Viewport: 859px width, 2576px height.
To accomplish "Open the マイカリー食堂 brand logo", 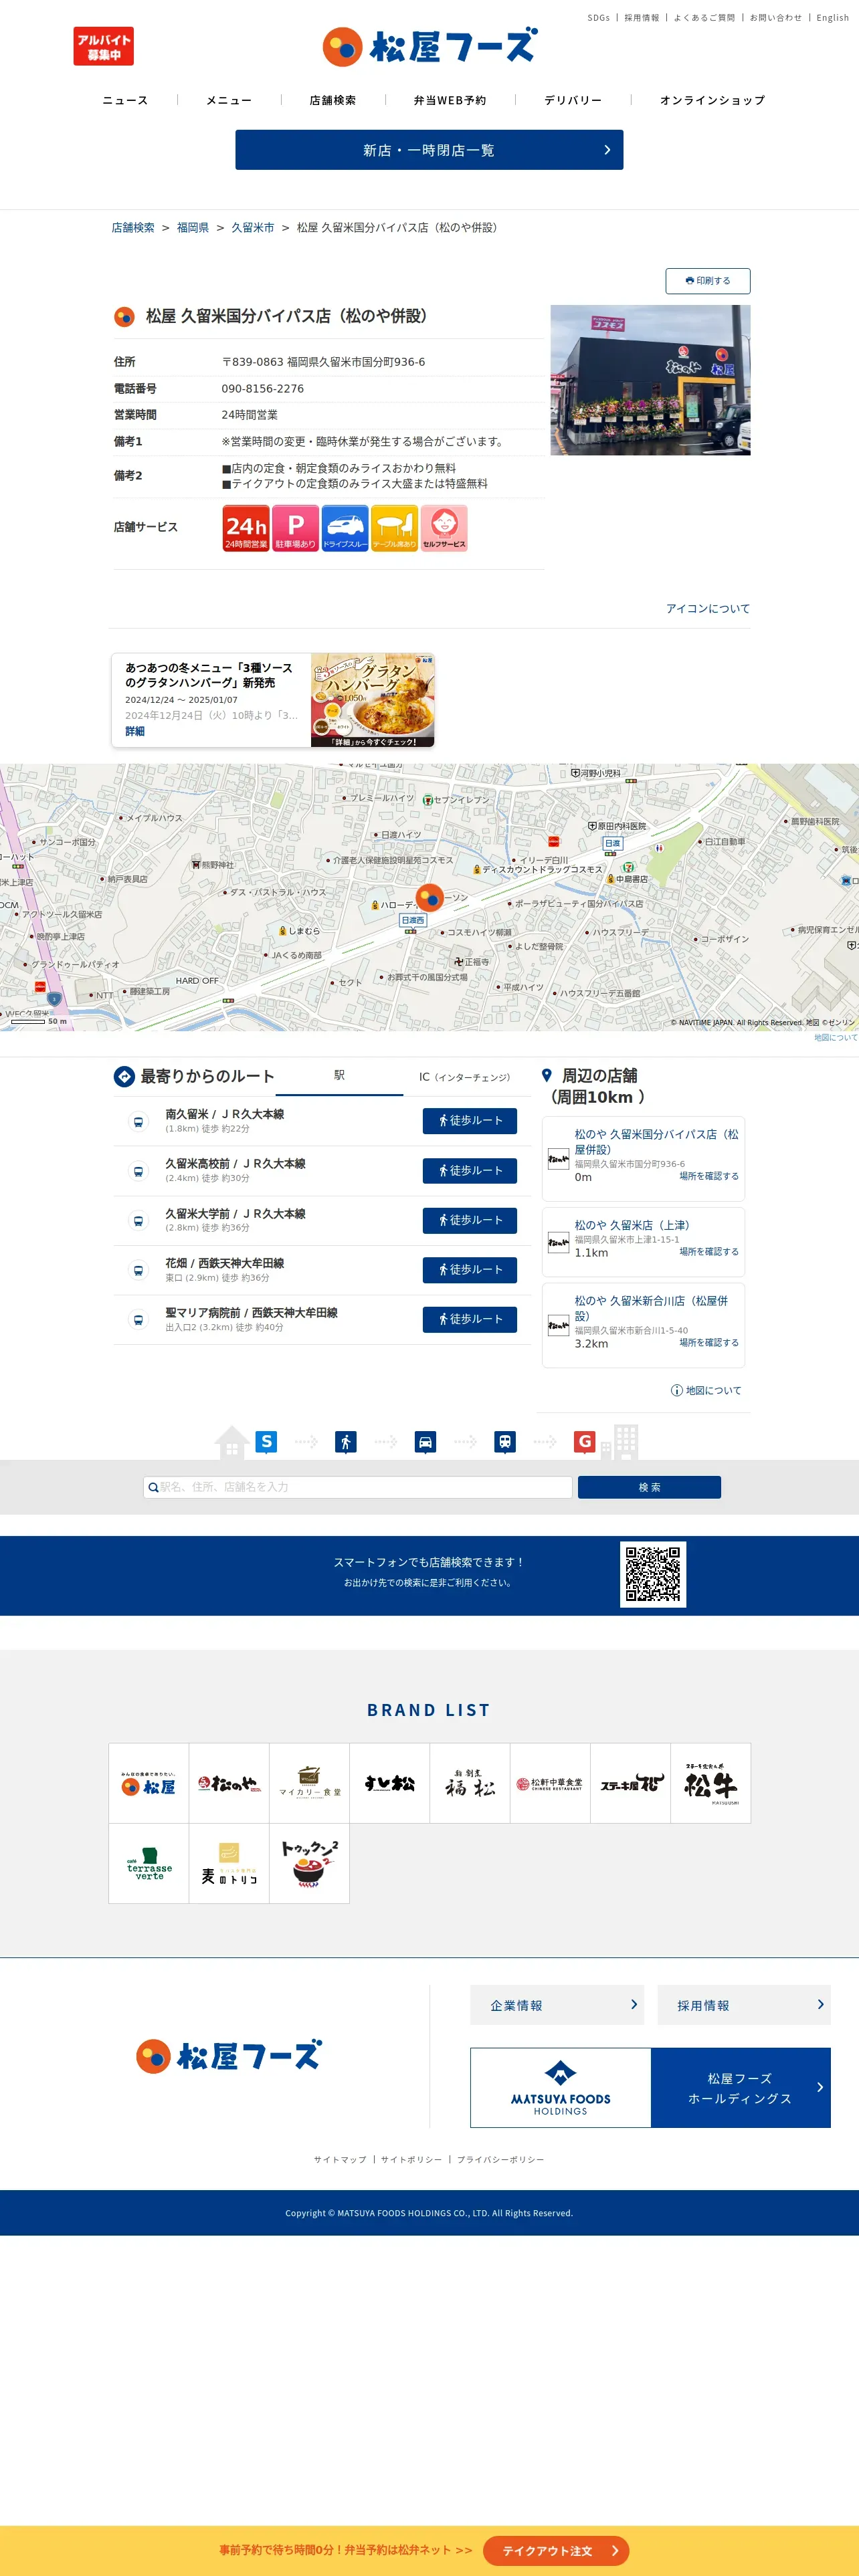I will point(310,1783).
